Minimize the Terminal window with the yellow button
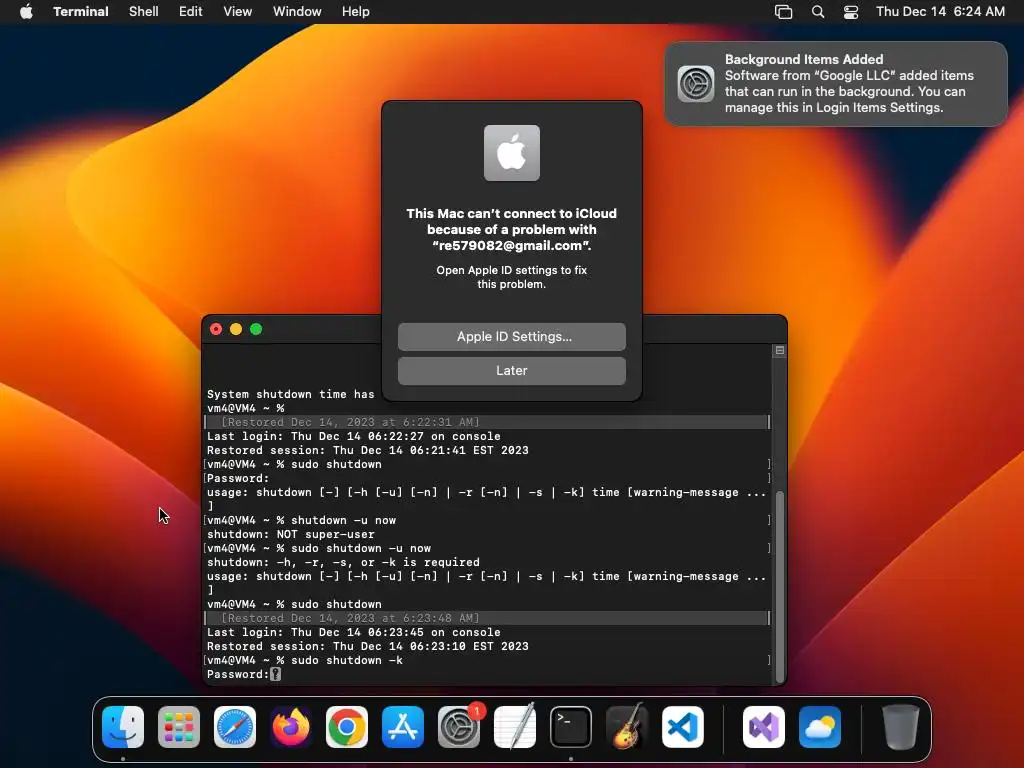Screen dimensions: 1024x768 [x=236, y=329]
